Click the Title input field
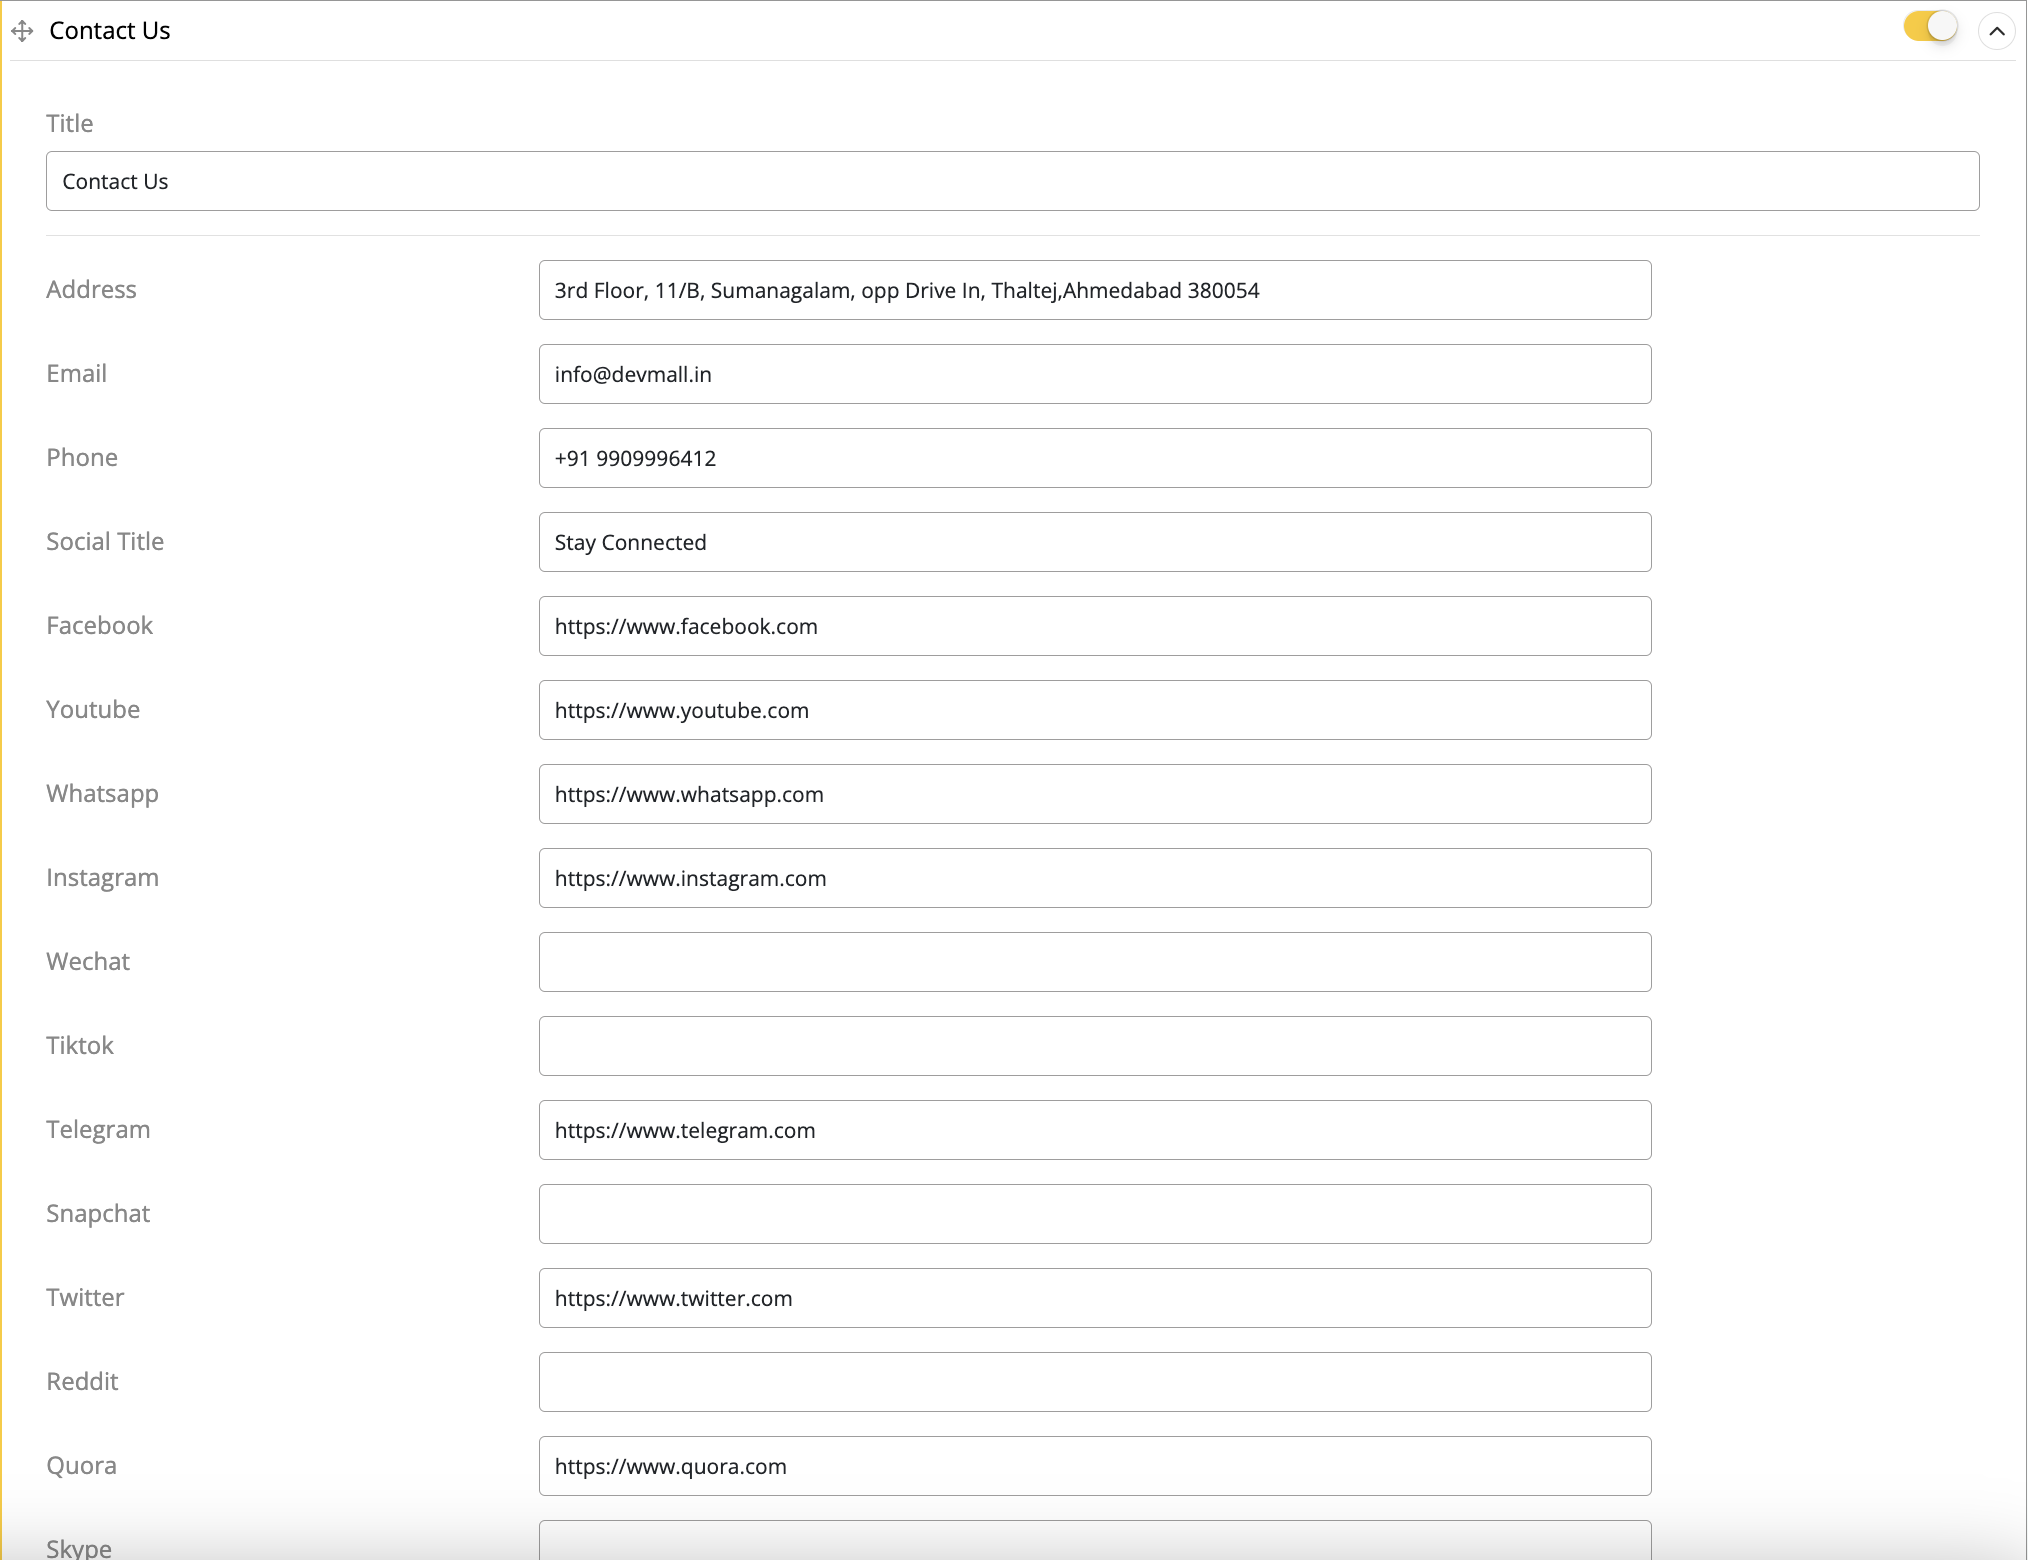2028x1560 pixels. click(1012, 181)
